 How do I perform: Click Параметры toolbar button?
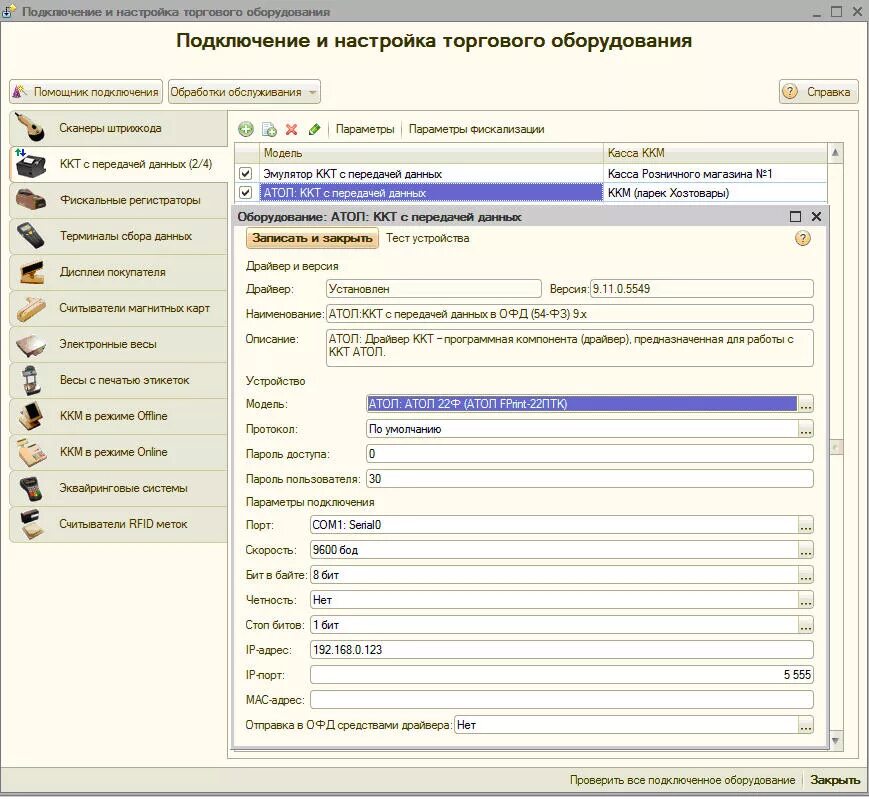tap(365, 129)
